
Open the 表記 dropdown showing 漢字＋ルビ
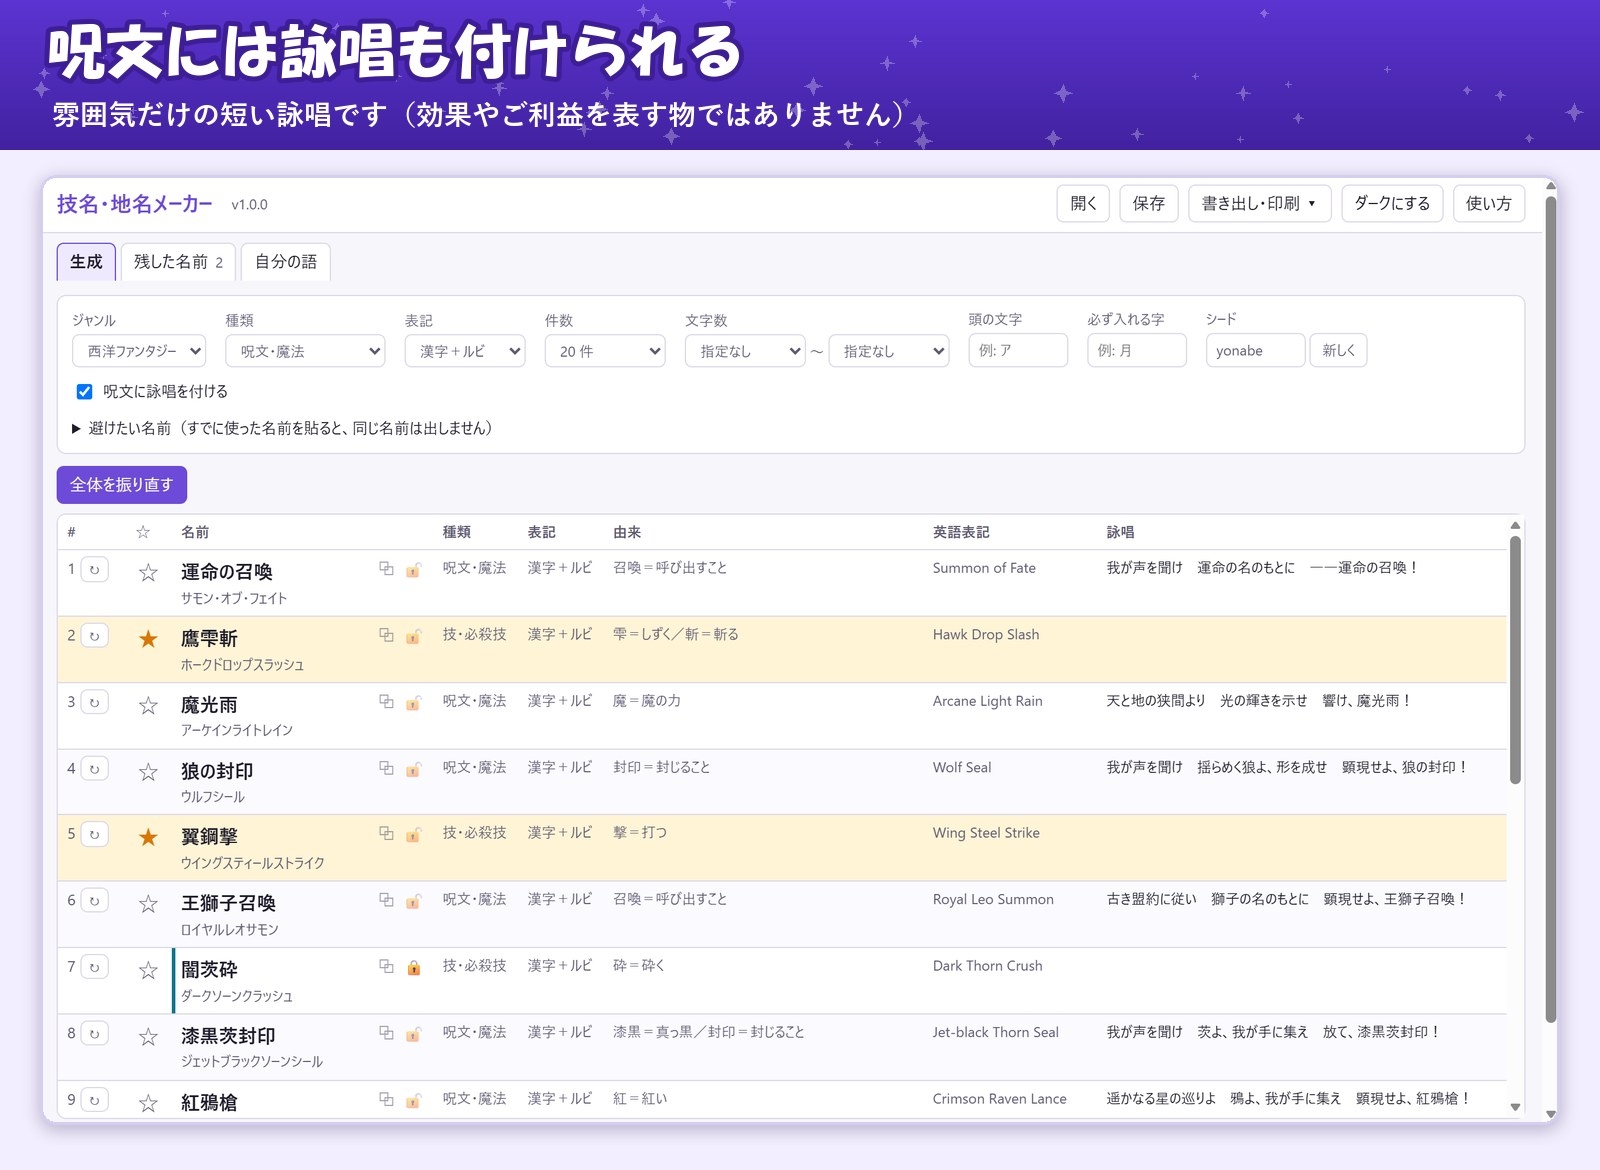point(465,351)
